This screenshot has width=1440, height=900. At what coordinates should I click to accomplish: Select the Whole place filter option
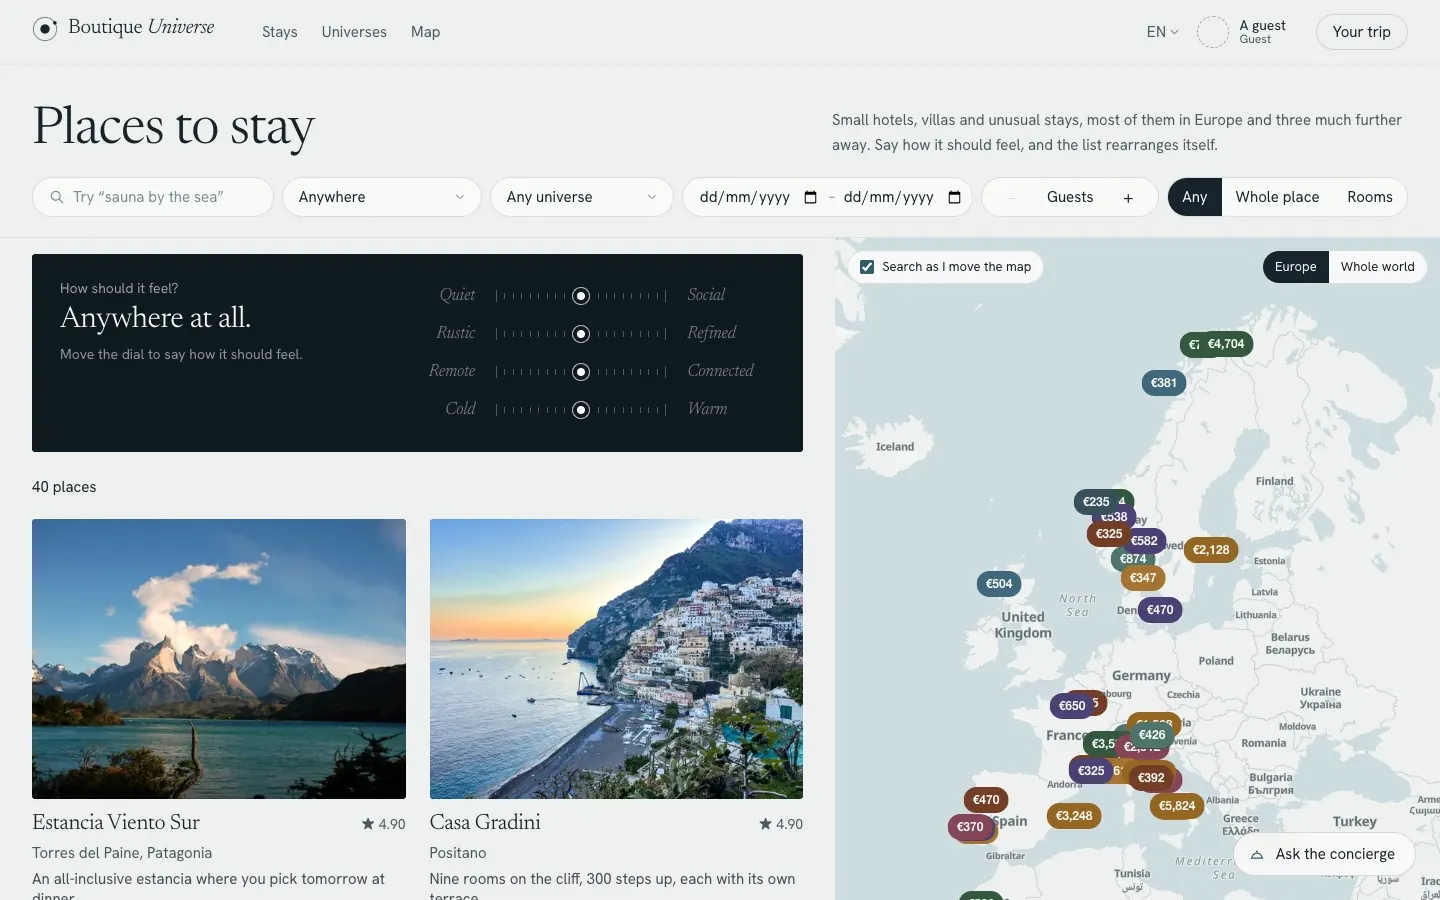click(x=1277, y=197)
